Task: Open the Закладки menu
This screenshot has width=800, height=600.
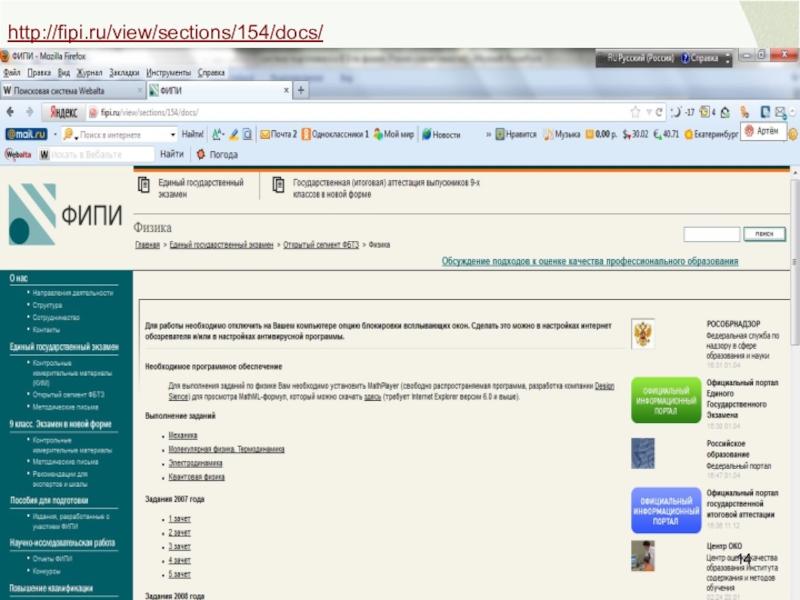Action: click(124, 72)
